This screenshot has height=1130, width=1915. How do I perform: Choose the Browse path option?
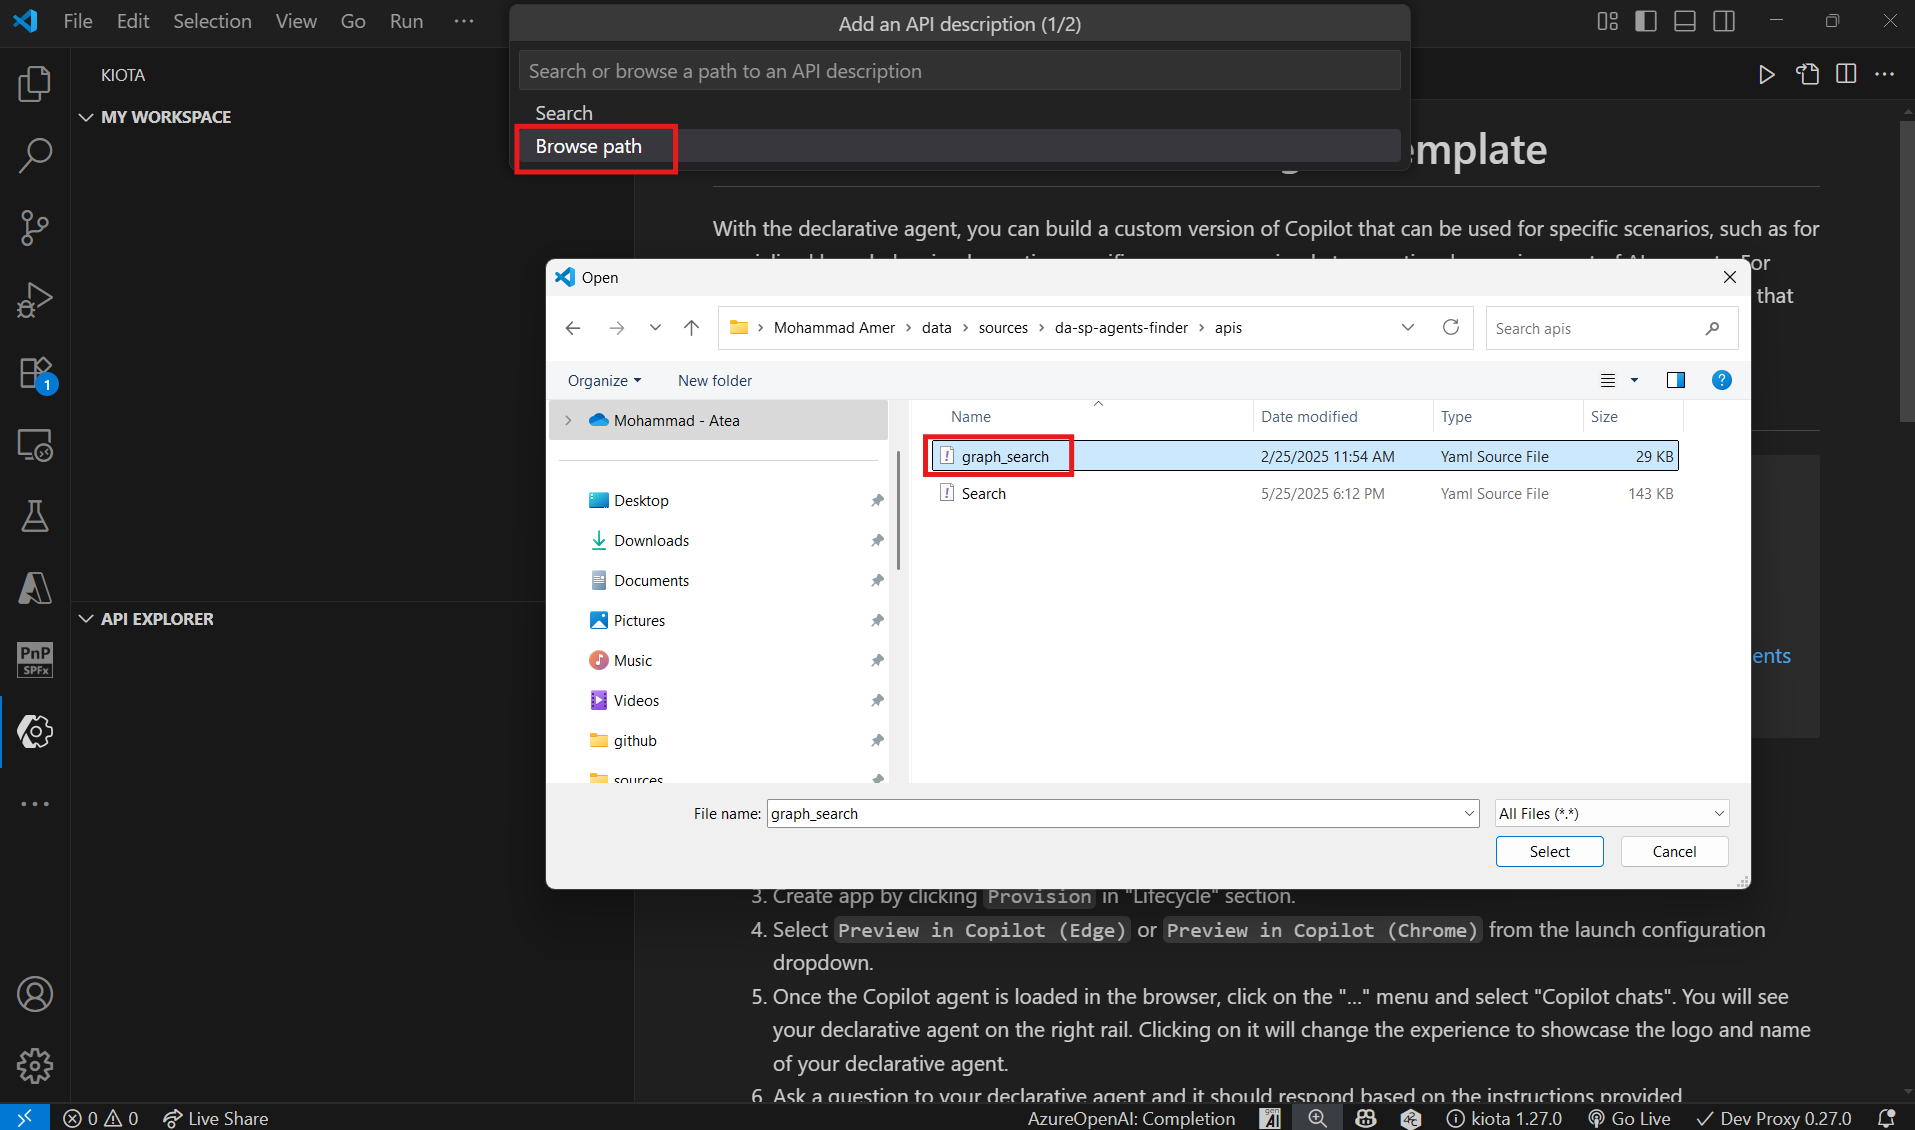coord(588,147)
